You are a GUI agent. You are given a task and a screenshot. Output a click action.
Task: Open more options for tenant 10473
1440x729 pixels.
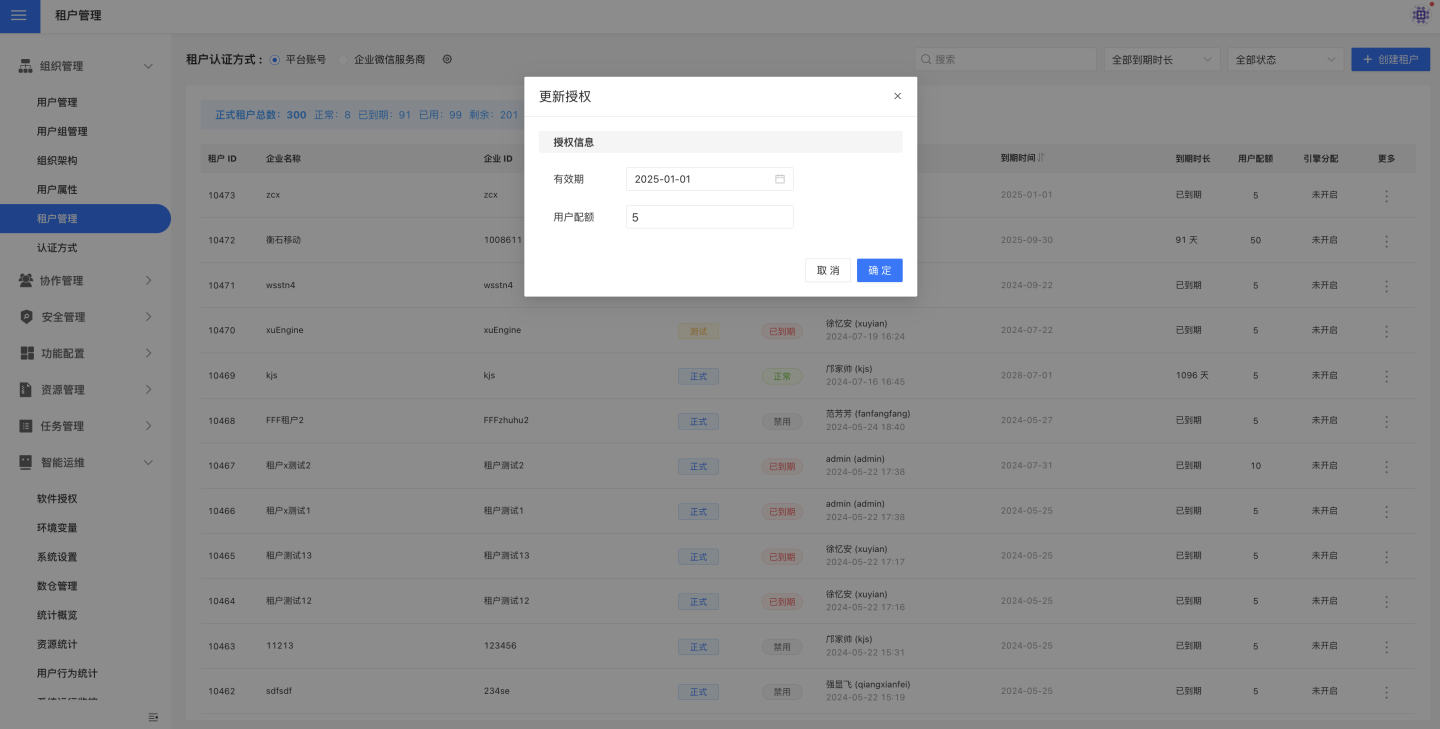tap(1386, 196)
